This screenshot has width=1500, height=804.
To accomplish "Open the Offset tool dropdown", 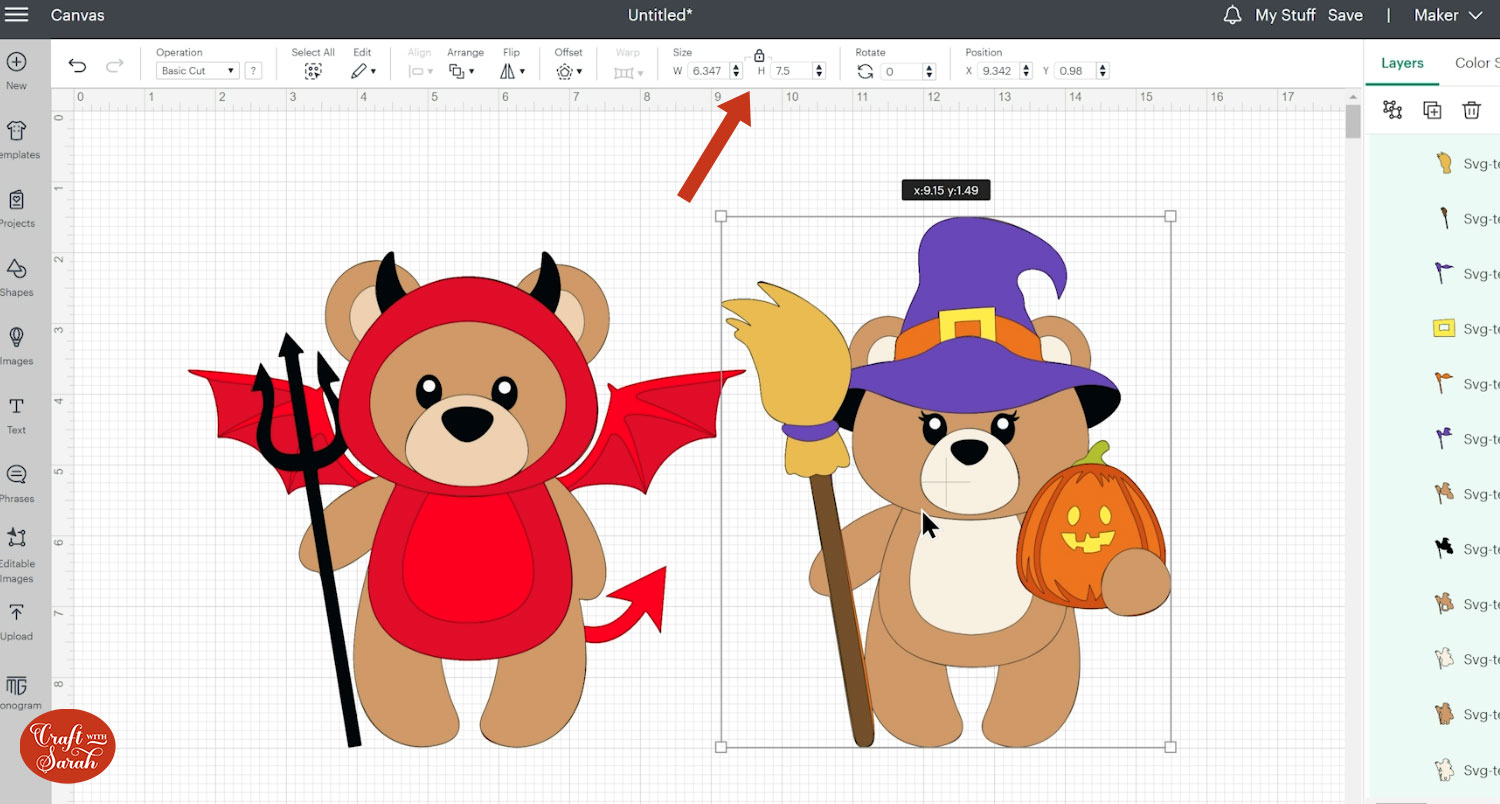I will (569, 71).
